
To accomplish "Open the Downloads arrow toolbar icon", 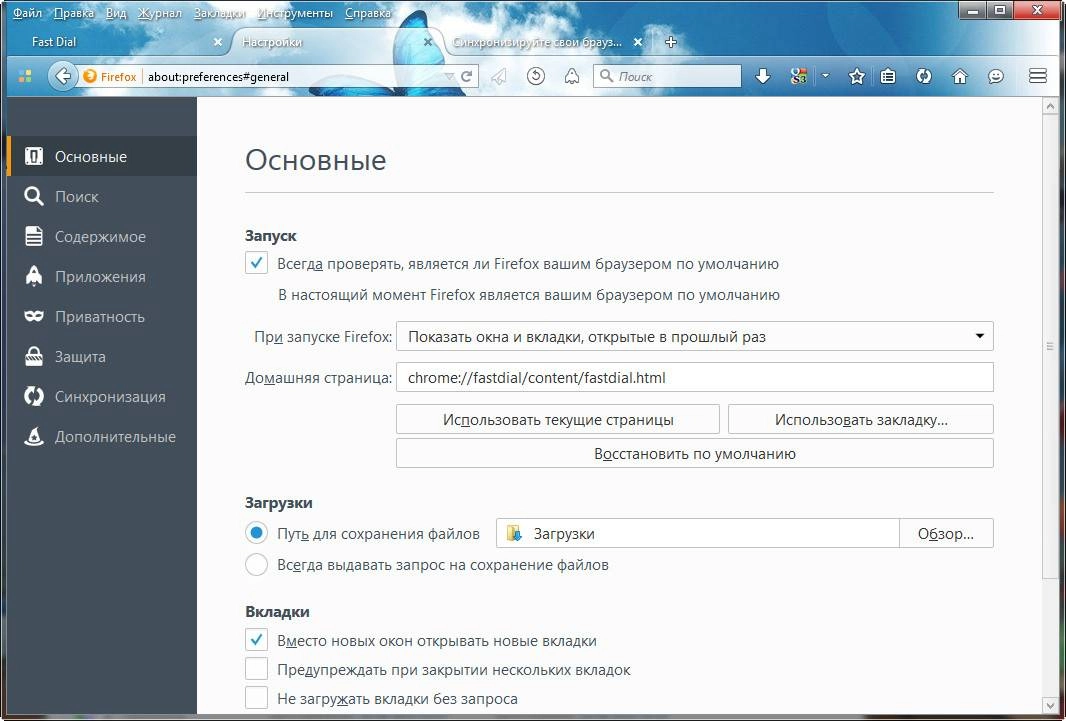I will click(x=763, y=77).
